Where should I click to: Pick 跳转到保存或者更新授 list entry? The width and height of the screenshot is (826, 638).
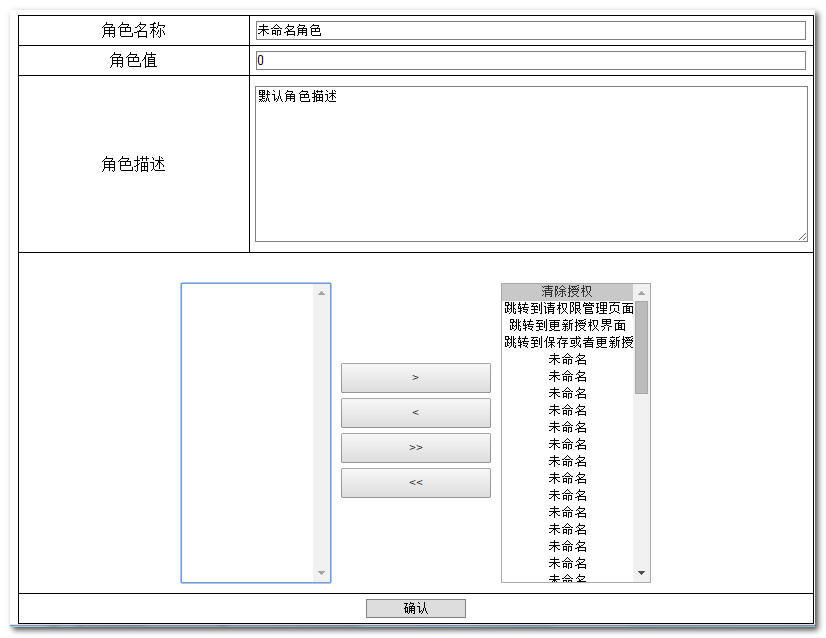[x=568, y=343]
